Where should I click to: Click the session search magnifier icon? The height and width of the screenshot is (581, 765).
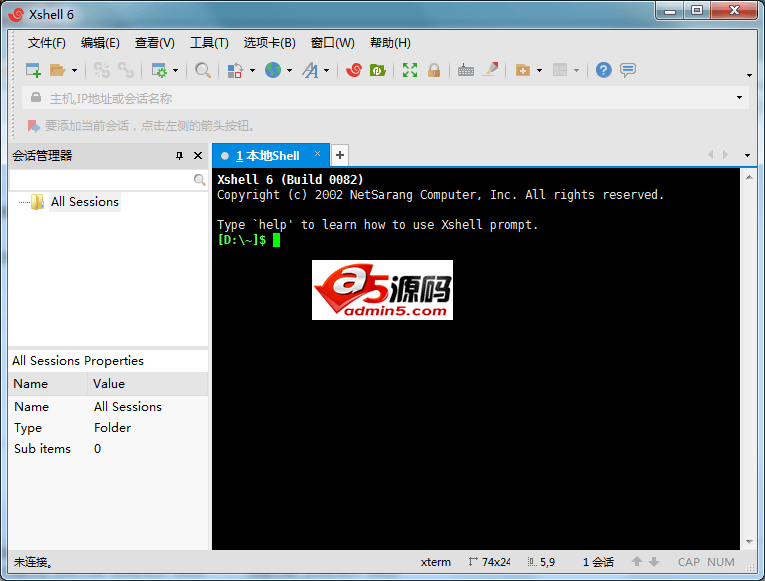[x=199, y=180]
